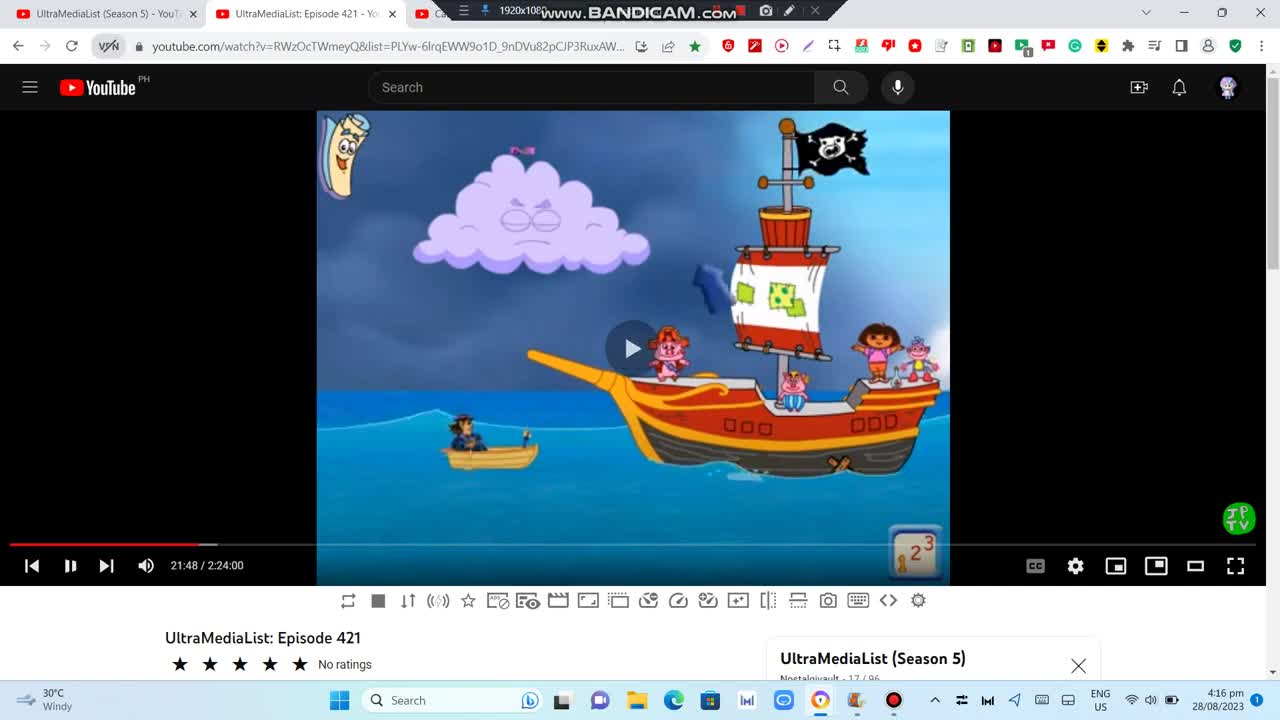1280x720 pixels.
Task: Open File Explorer from taskbar
Action: coord(637,700)
